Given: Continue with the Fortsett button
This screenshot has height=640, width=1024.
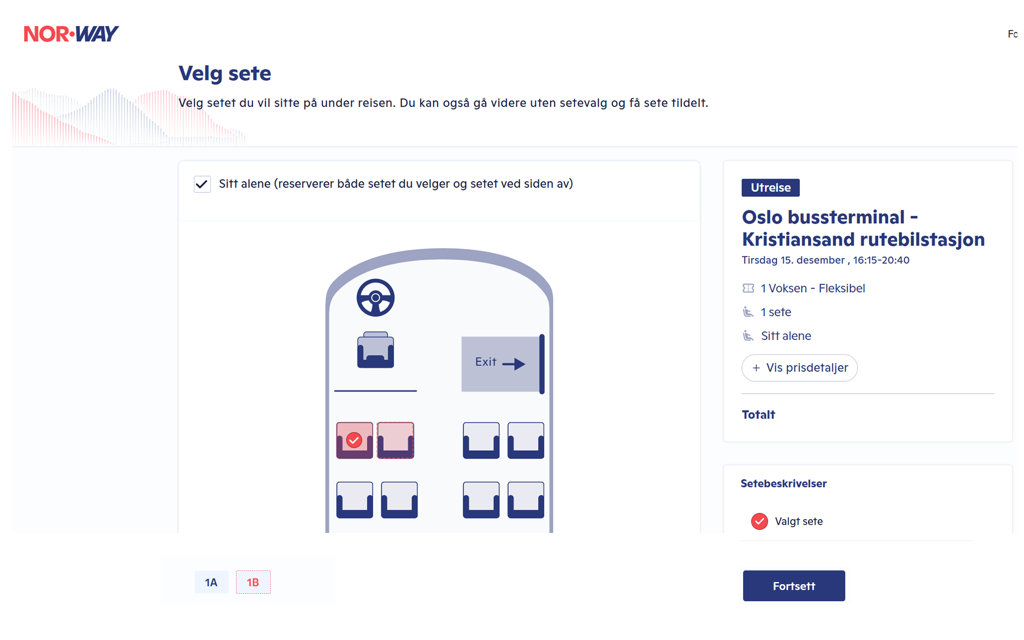Looking at the screenshot, I should 793,586.
